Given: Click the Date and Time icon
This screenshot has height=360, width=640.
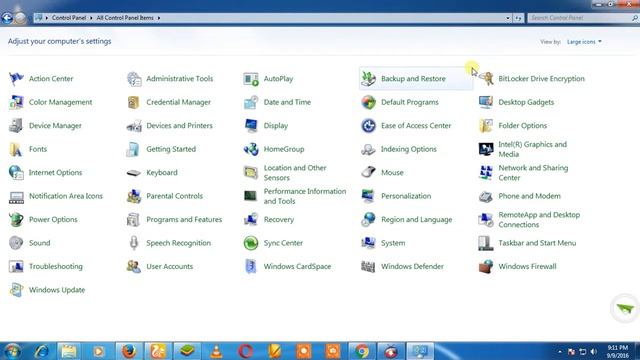Looking at the screenshot, I should (251, 102).
